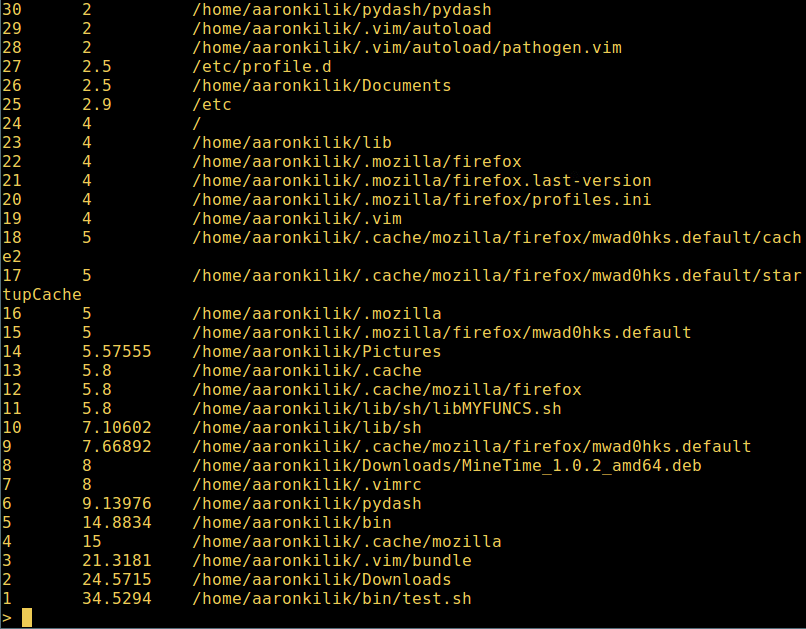
Task: Click the blinking cursor at the prompt
Action: pyautogui.click(x=27, y=618)
